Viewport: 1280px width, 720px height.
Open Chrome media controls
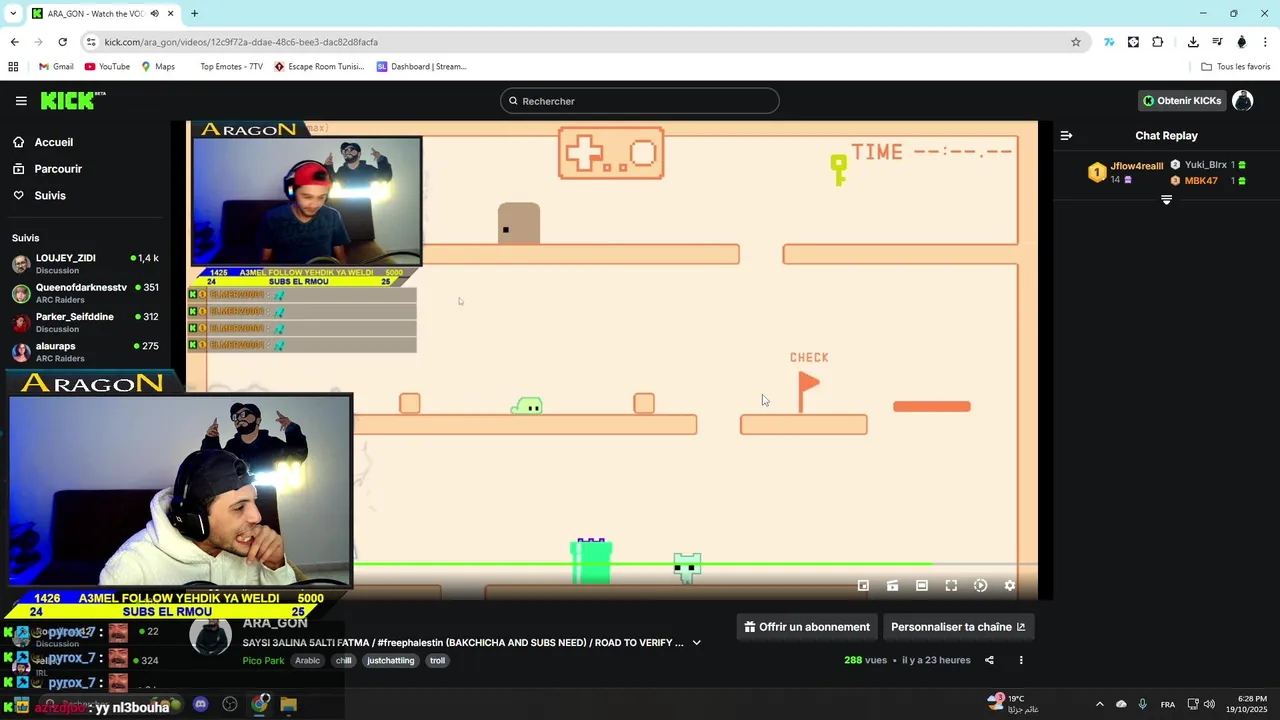point(1217,42)
